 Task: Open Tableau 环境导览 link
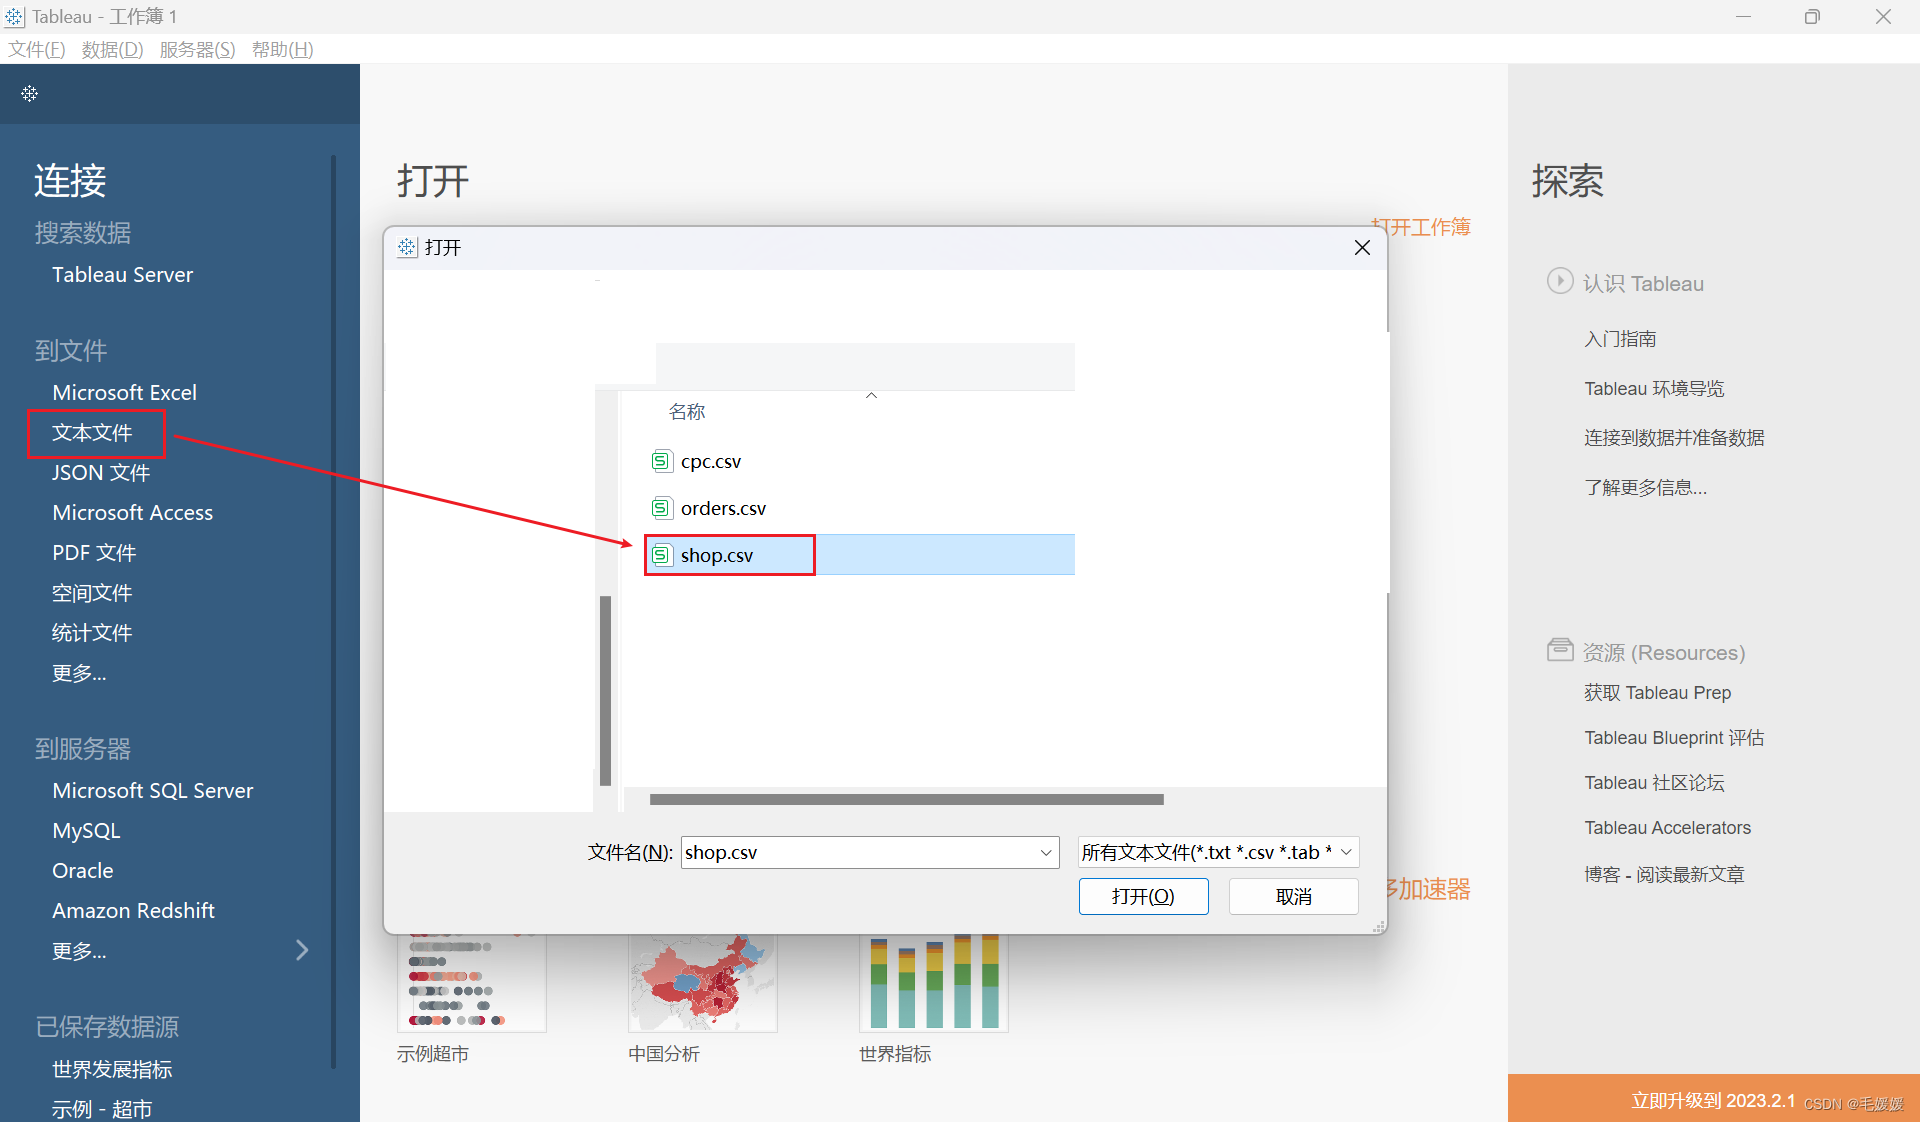(x=1654, y=388)
